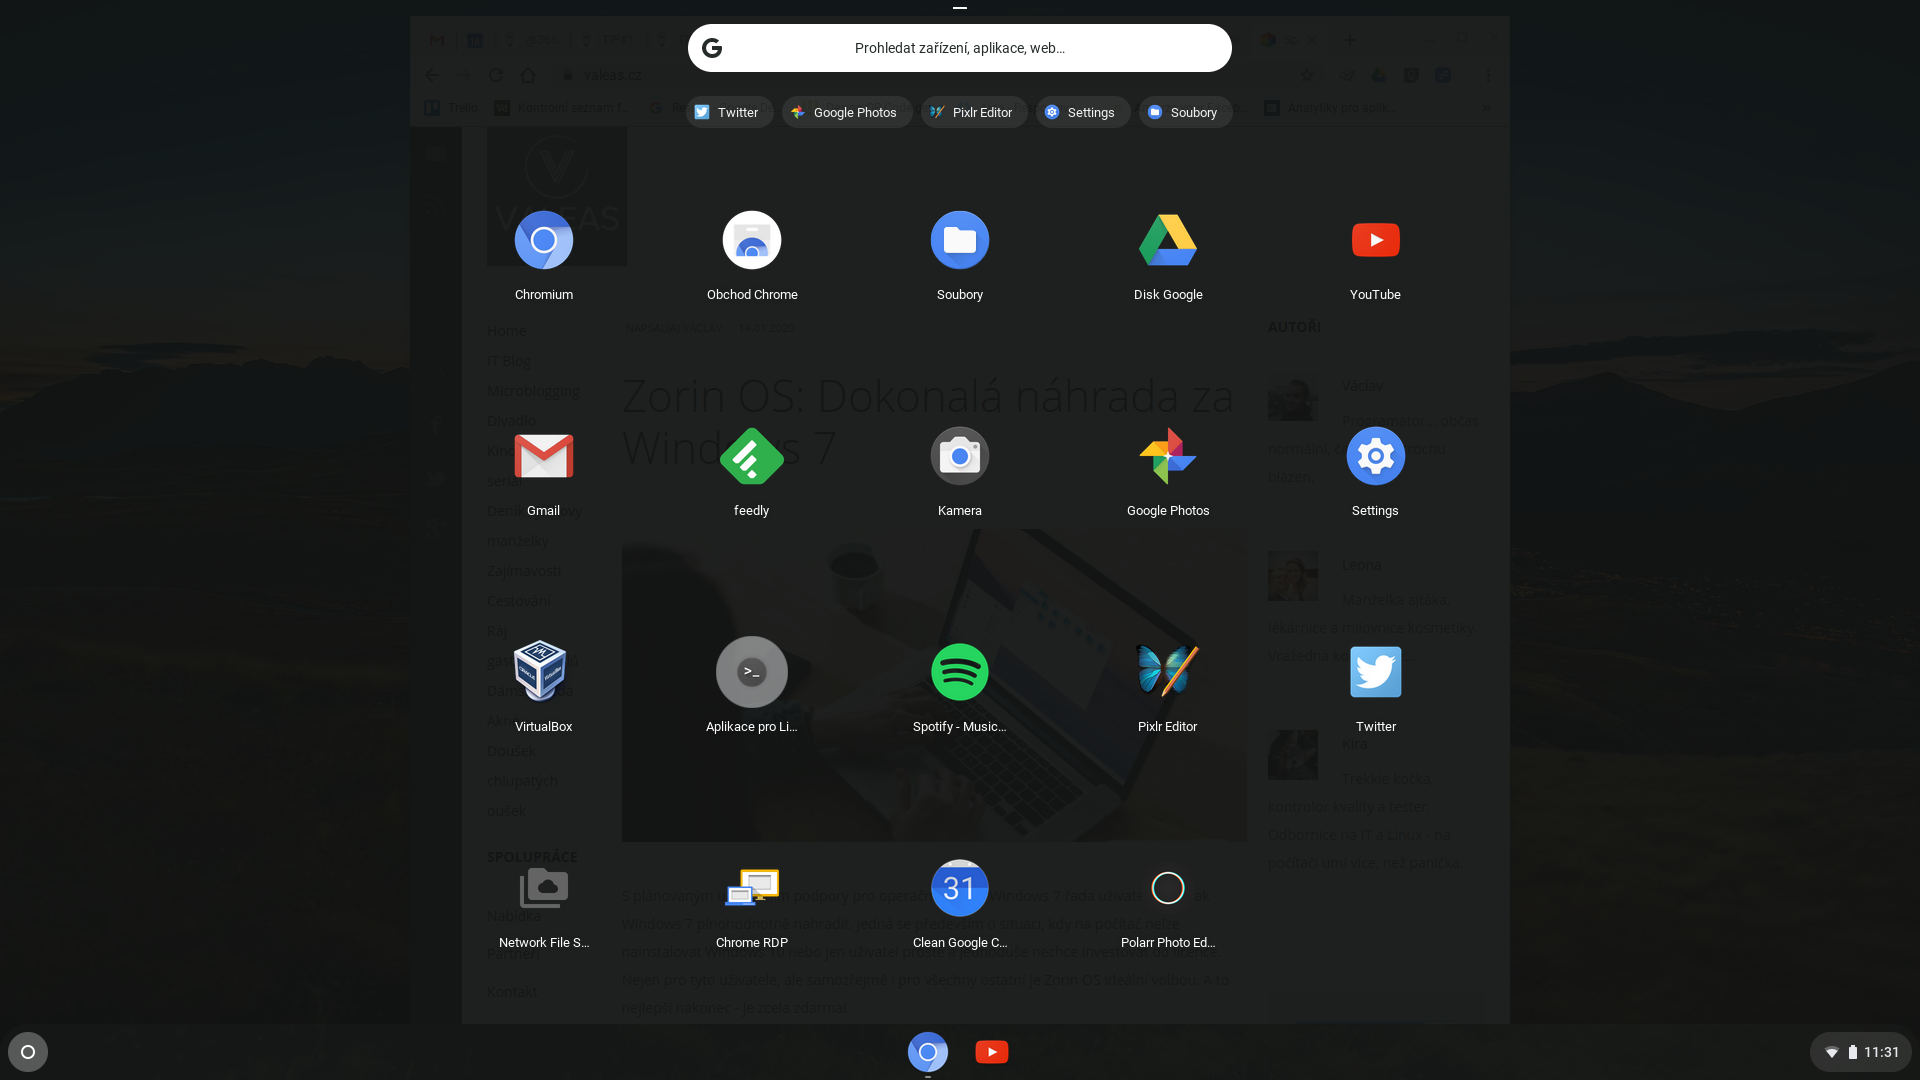Open Clean Google Calendar app
Image resolution: width=1920 pixels, height=1080 pixels.
(x=960, y=888)
